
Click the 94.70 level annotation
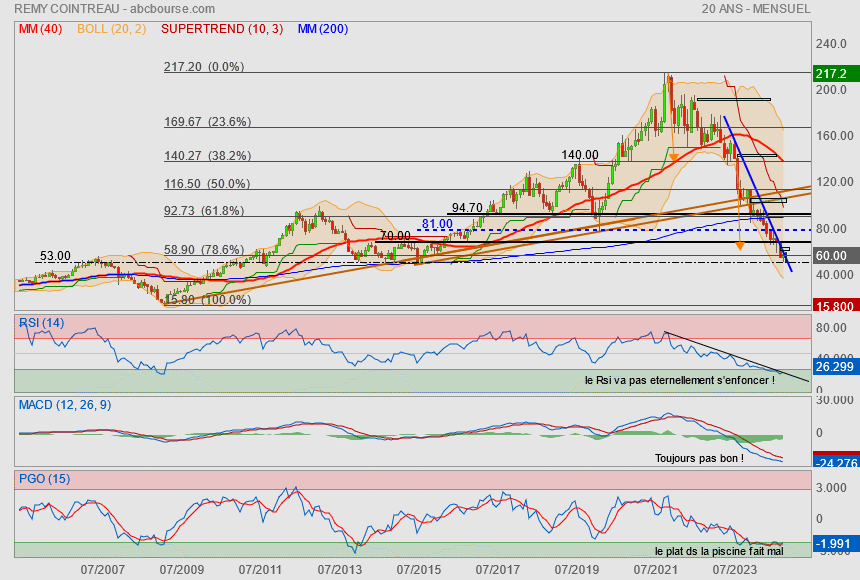(x=467, y=208)
